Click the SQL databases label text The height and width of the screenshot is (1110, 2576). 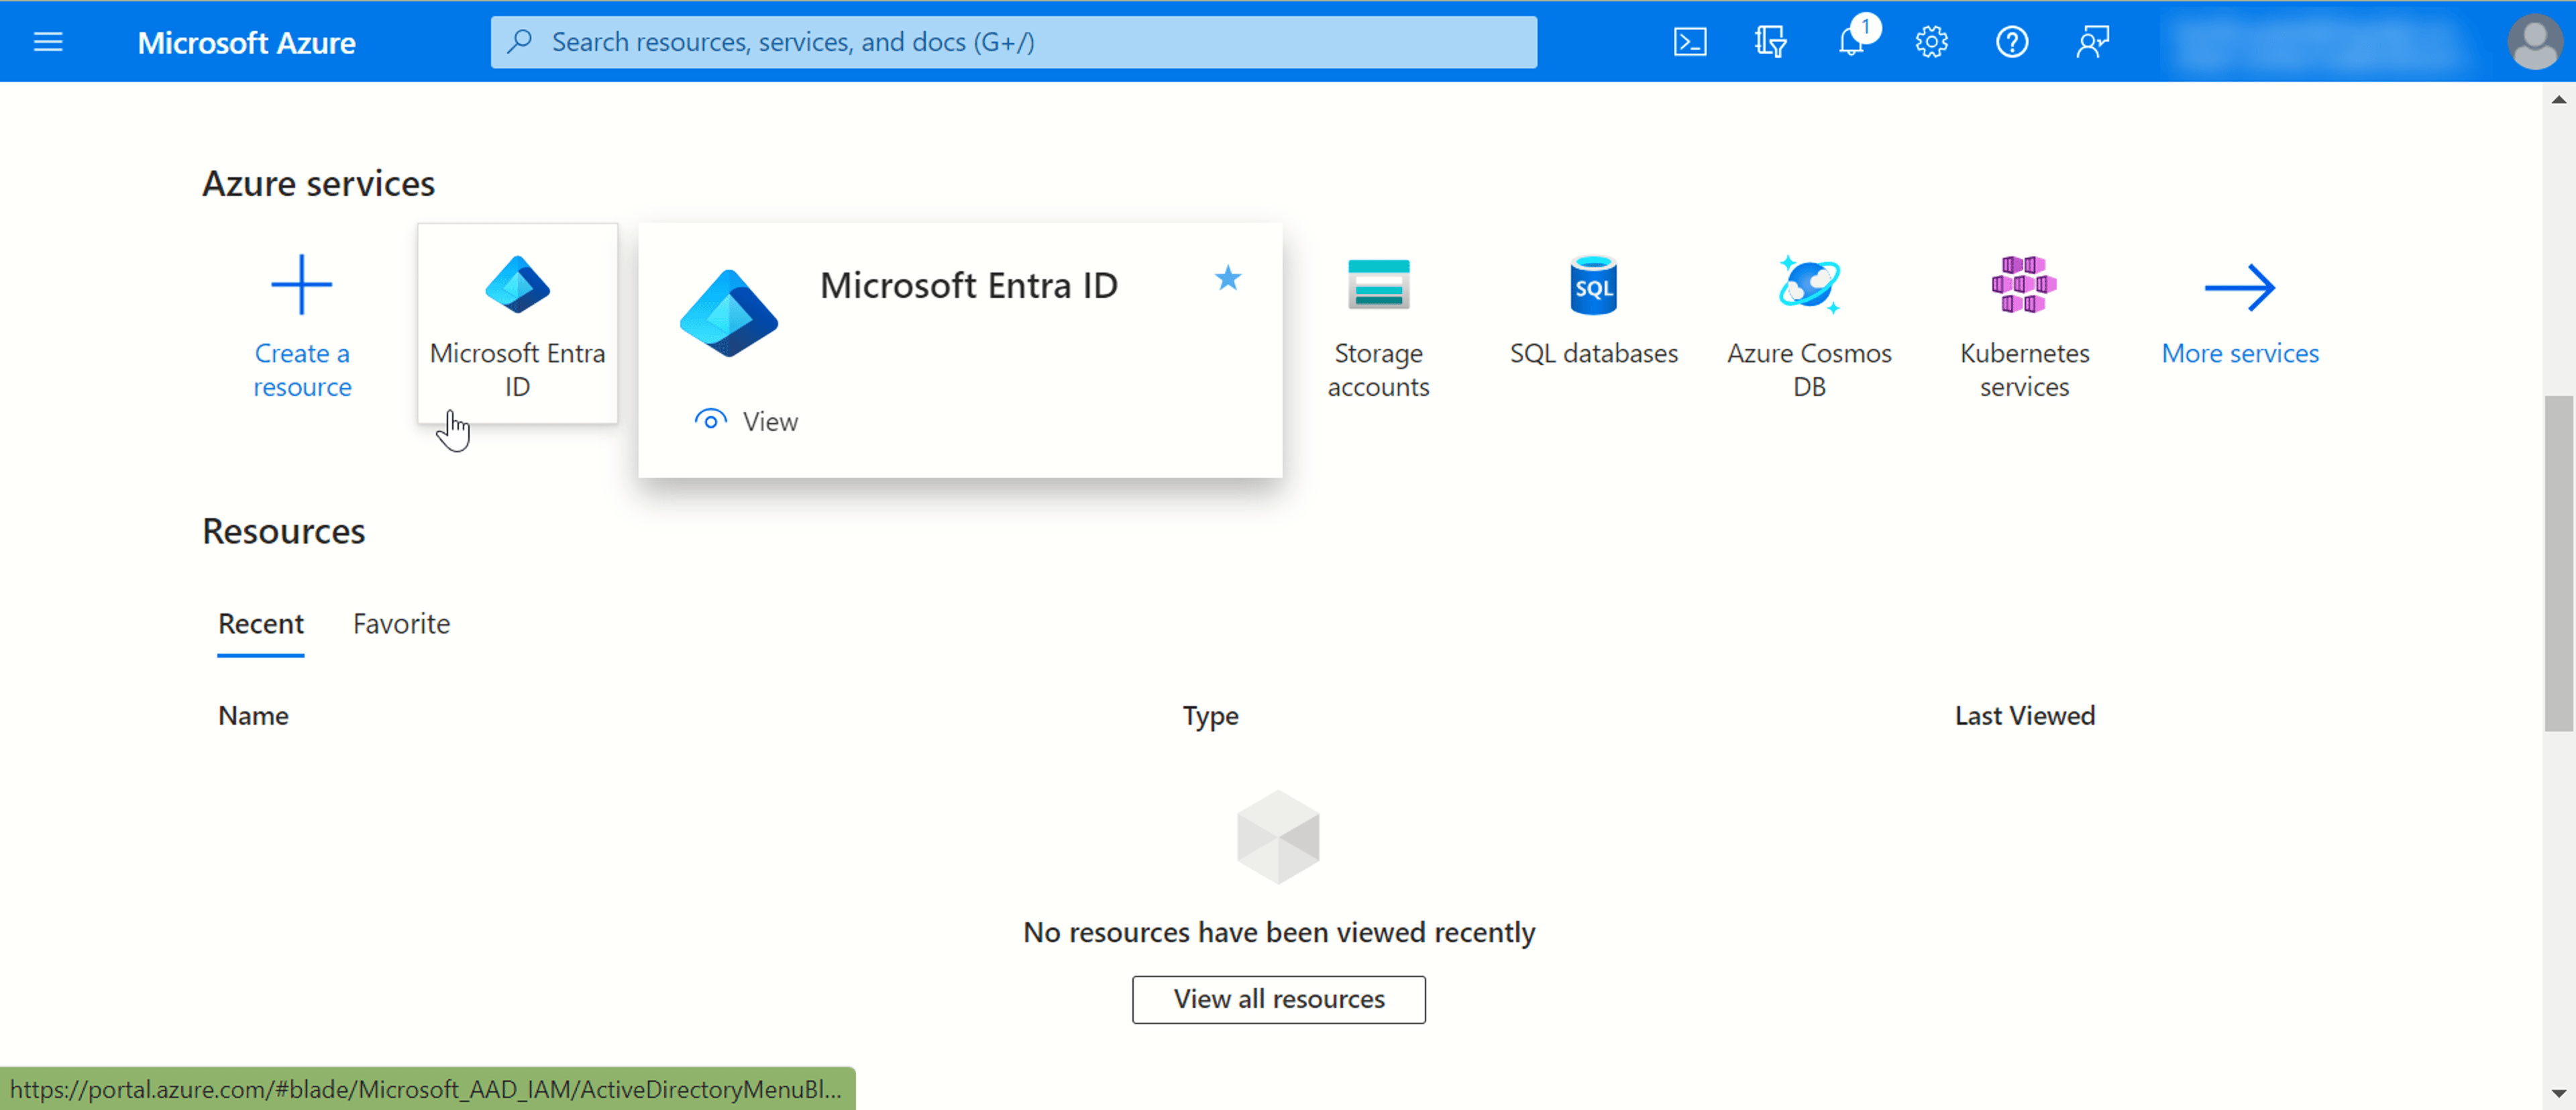coord(1593,354)
